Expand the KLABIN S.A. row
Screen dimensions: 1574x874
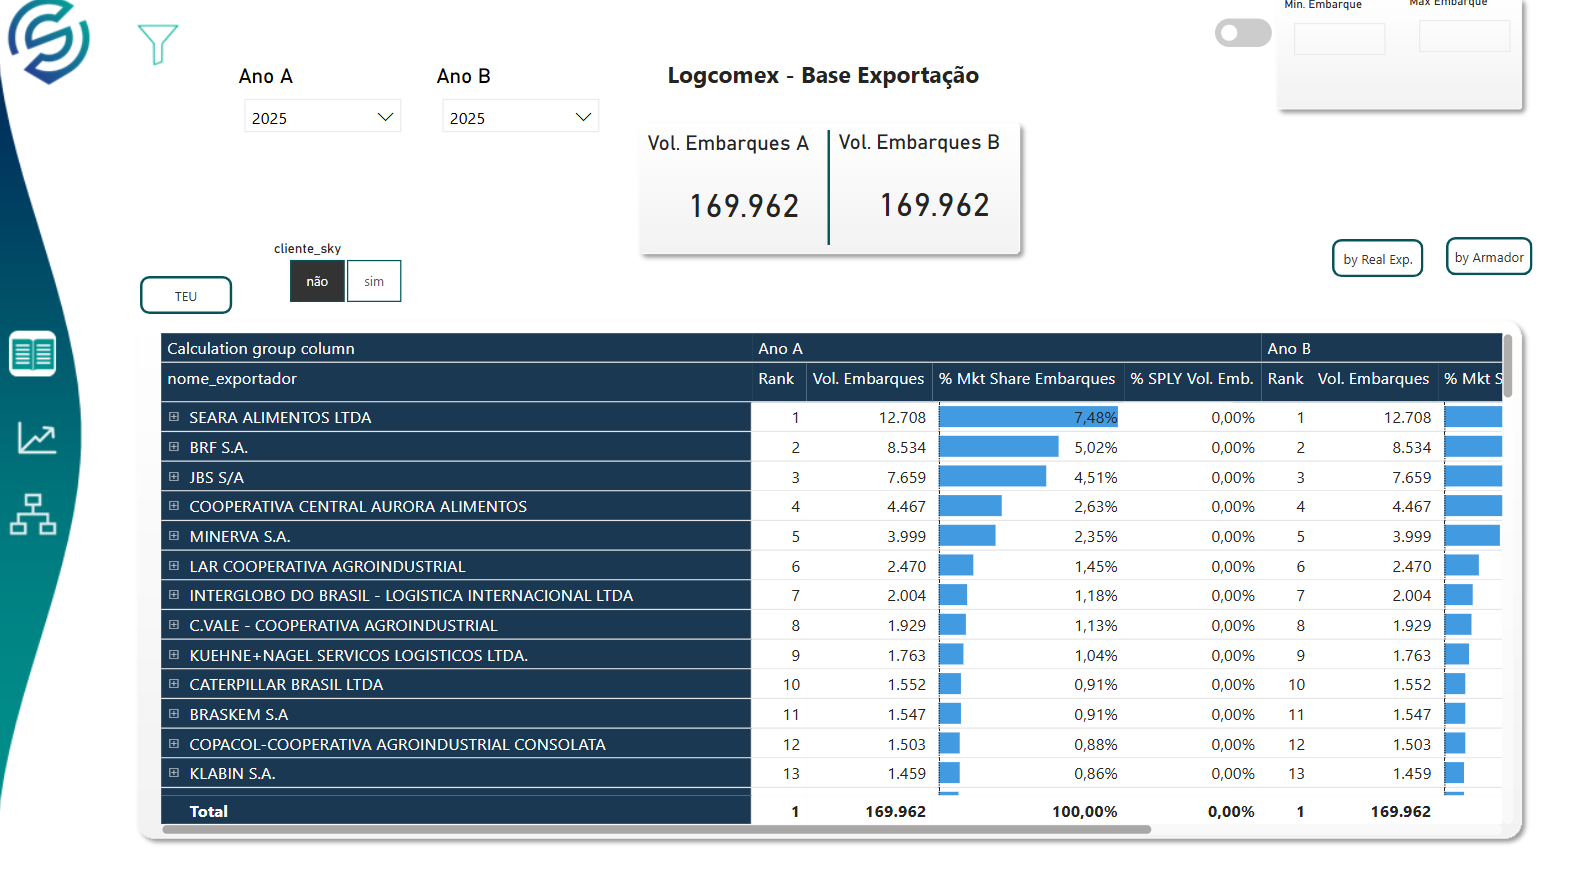[174, 773]
